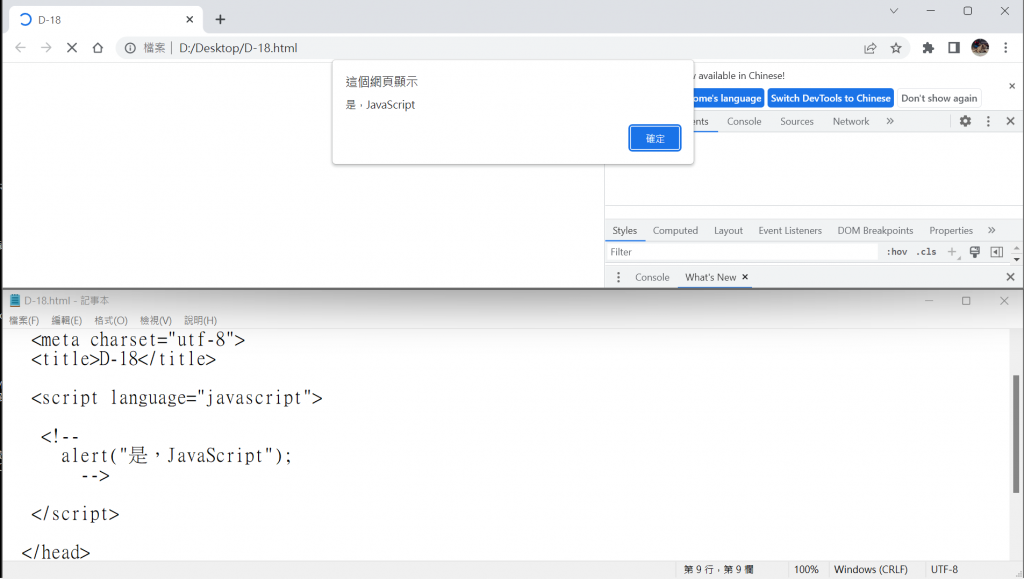Confirm the JavaScript alert with 確定
This screenshot has width=1024, height=579.
click(655, 138)
